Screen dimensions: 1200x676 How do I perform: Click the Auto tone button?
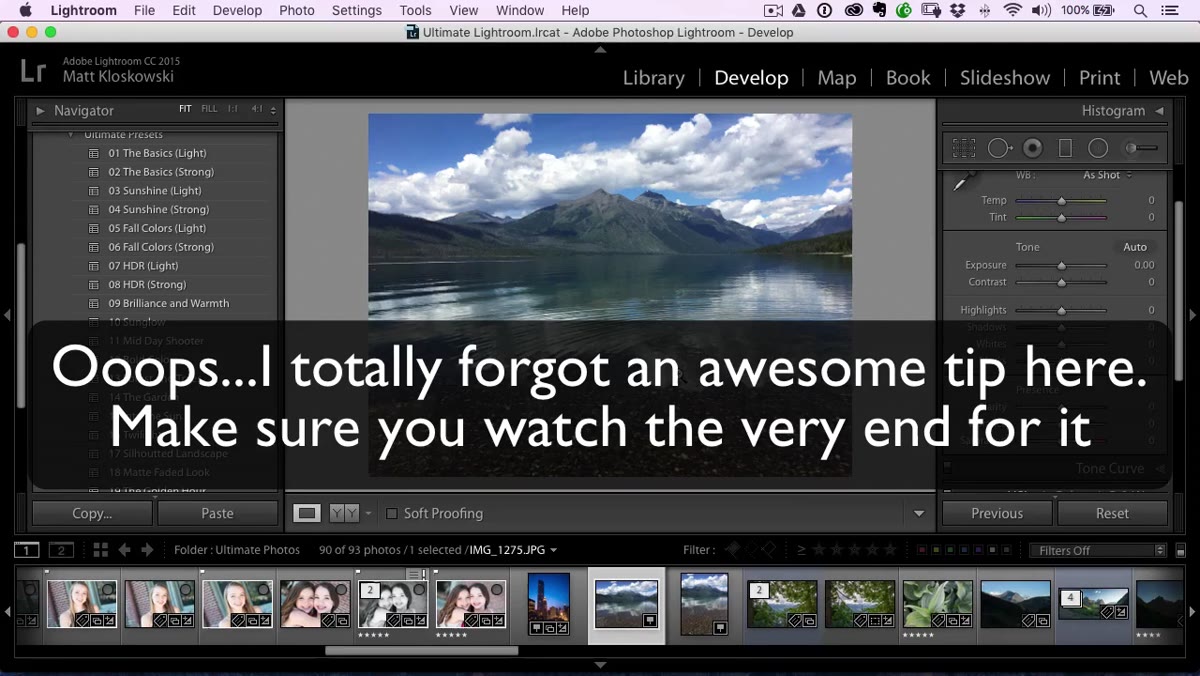pos(1135,247)
